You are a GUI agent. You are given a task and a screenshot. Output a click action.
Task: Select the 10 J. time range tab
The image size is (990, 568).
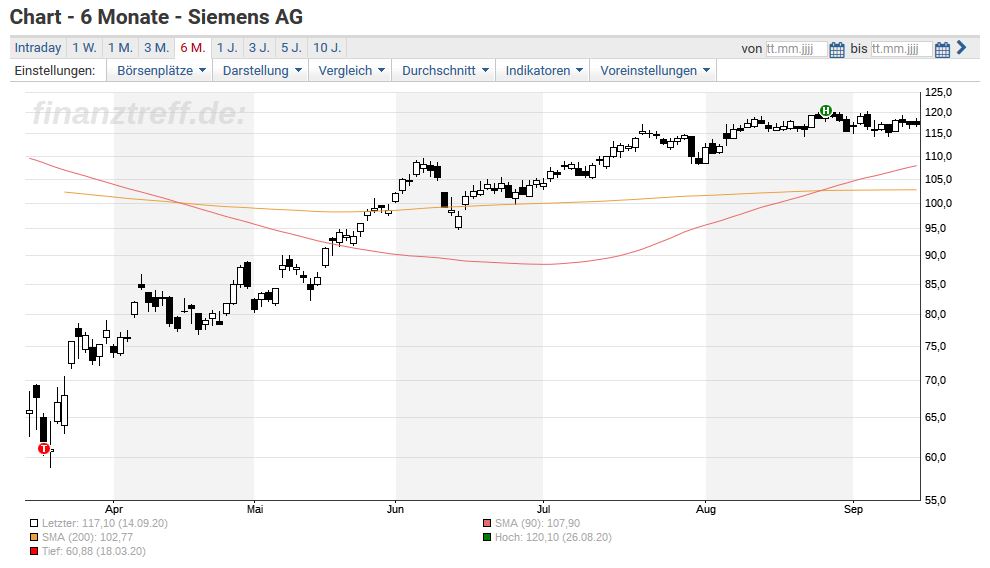[327, 48]
